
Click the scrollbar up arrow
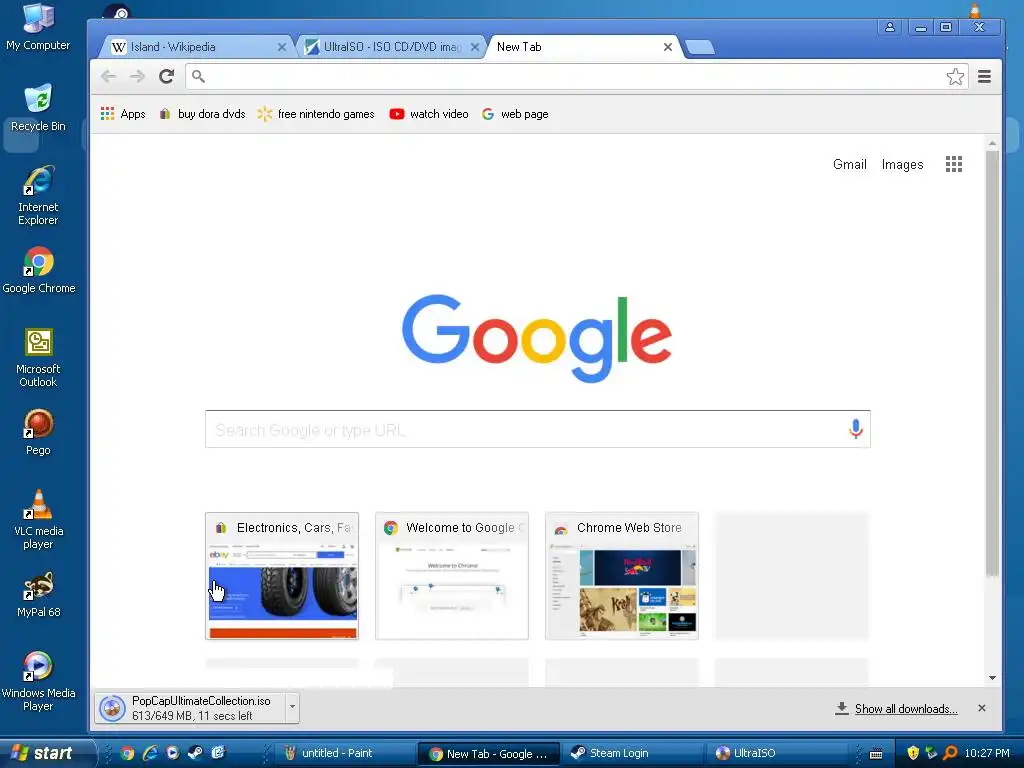click(992, 143)
